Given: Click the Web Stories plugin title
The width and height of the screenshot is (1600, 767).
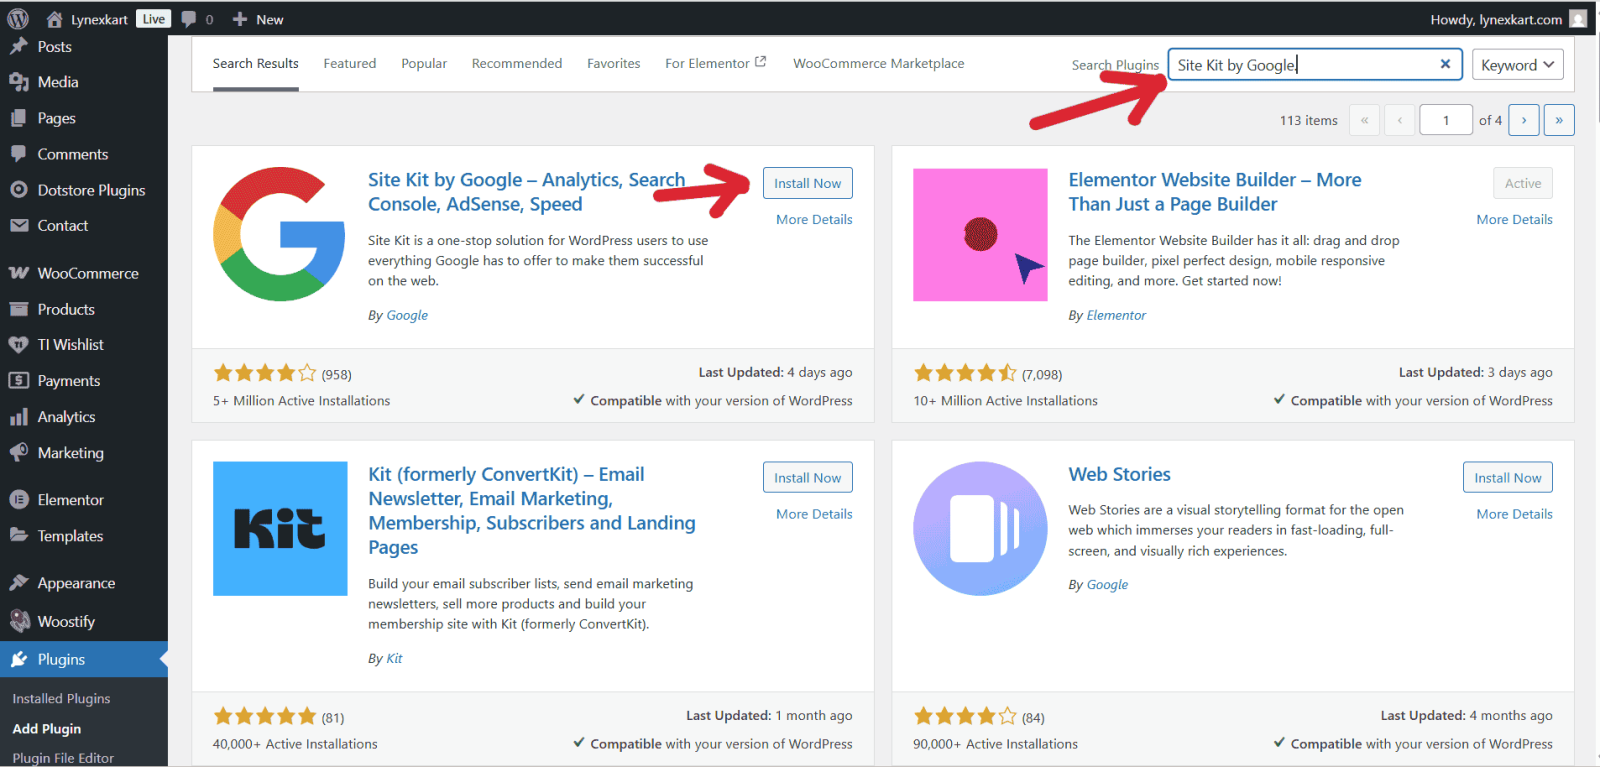Looking at the screenshot, I should coord(1119,474).
